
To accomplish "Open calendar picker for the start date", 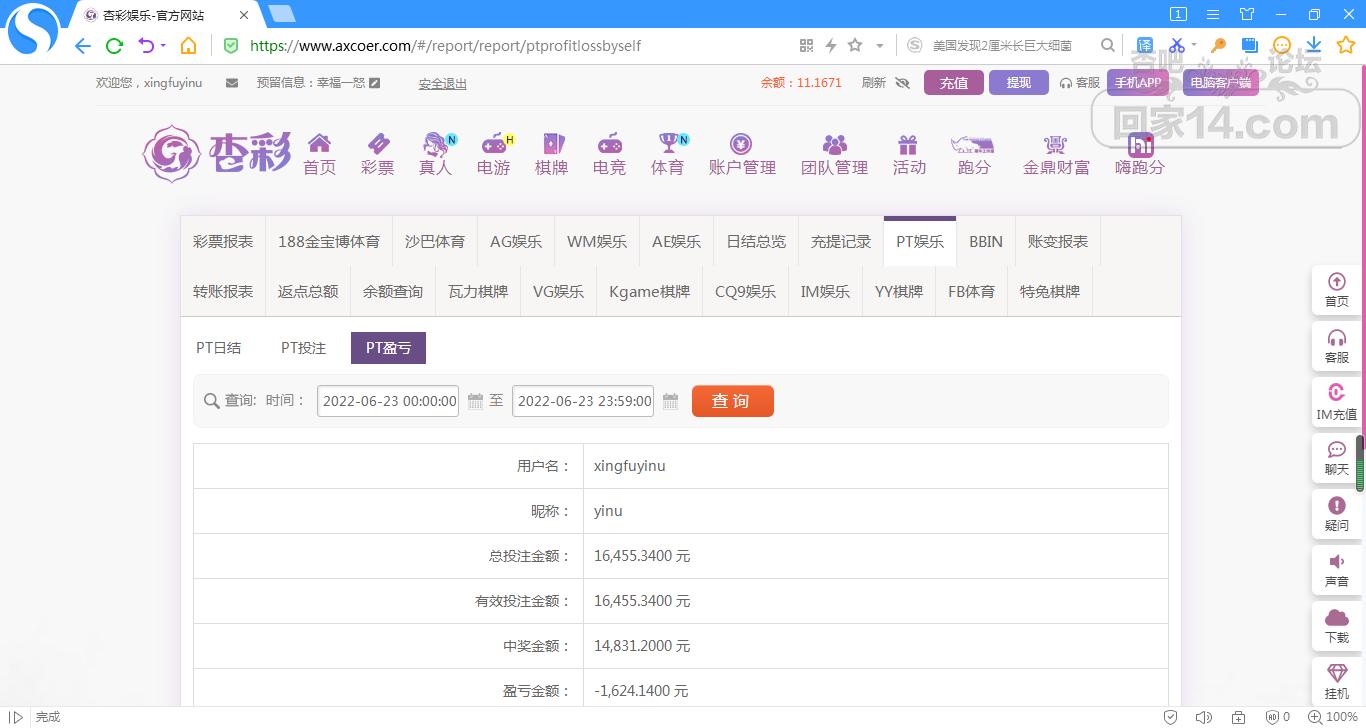I will pos(476,401).
